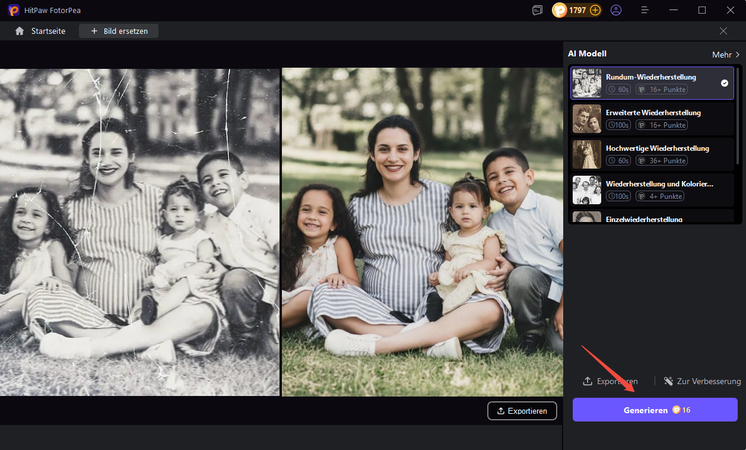
Task: Click the plus icon on Bild ersetzen
Action: (x=94, y=31)
